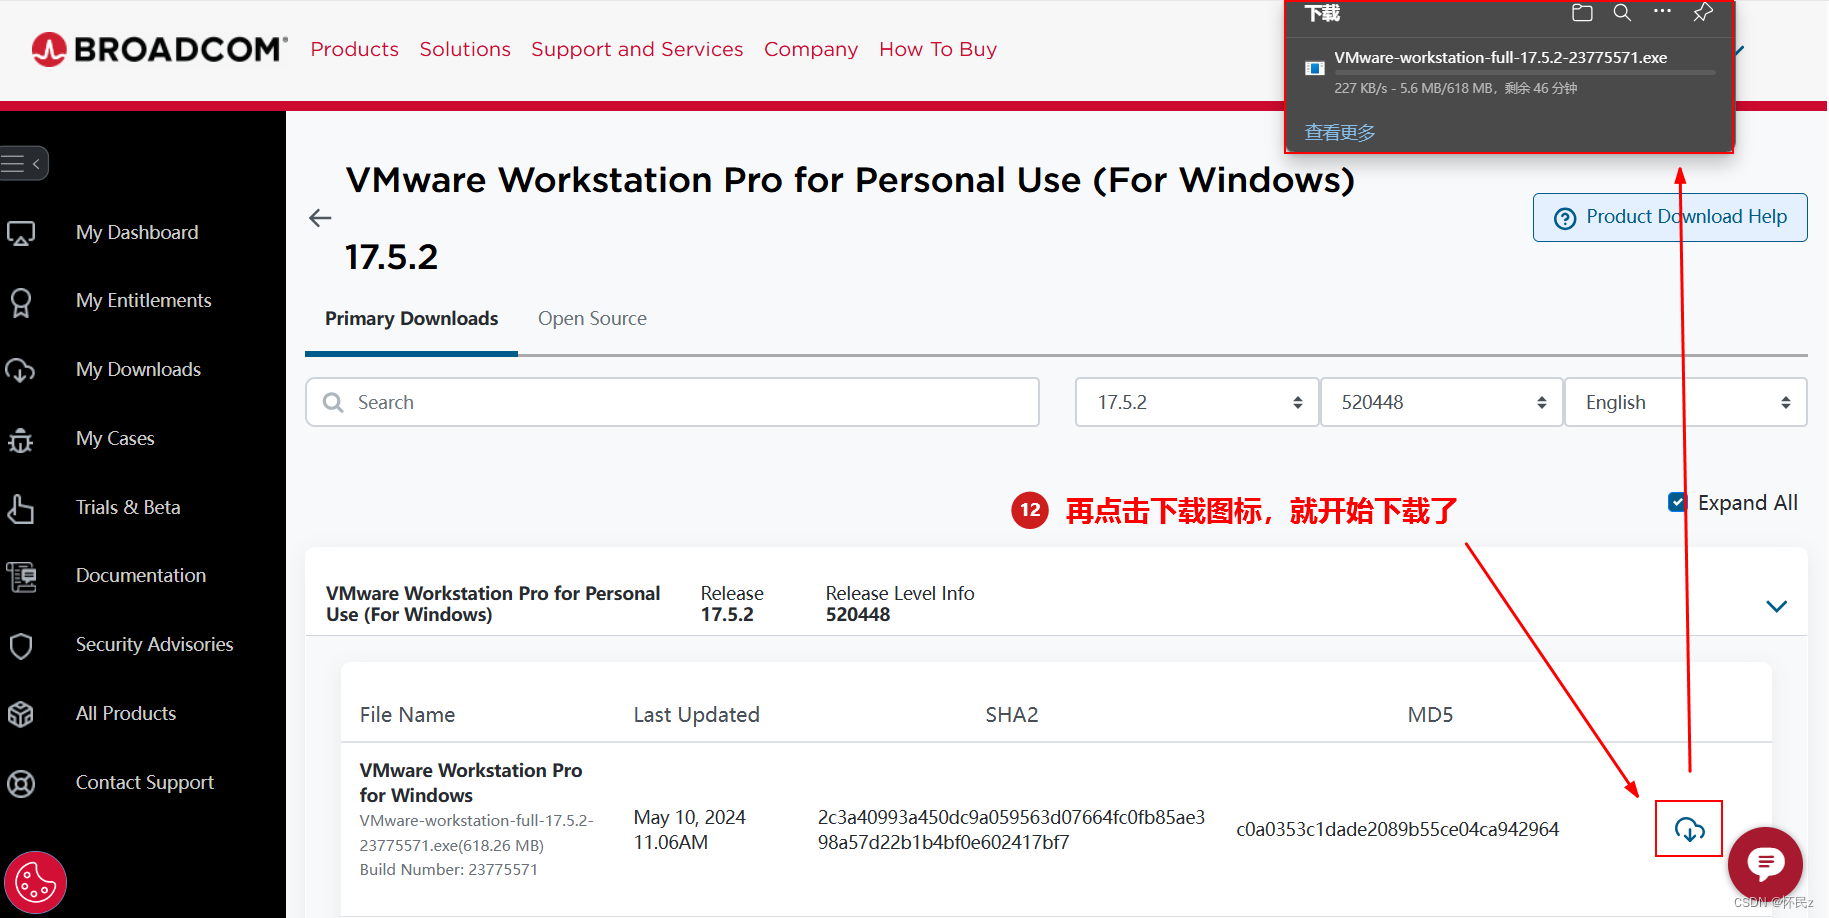Click the Search input field
The height and width of the screenshot is (918, 1829).
[x=672, y=402]
